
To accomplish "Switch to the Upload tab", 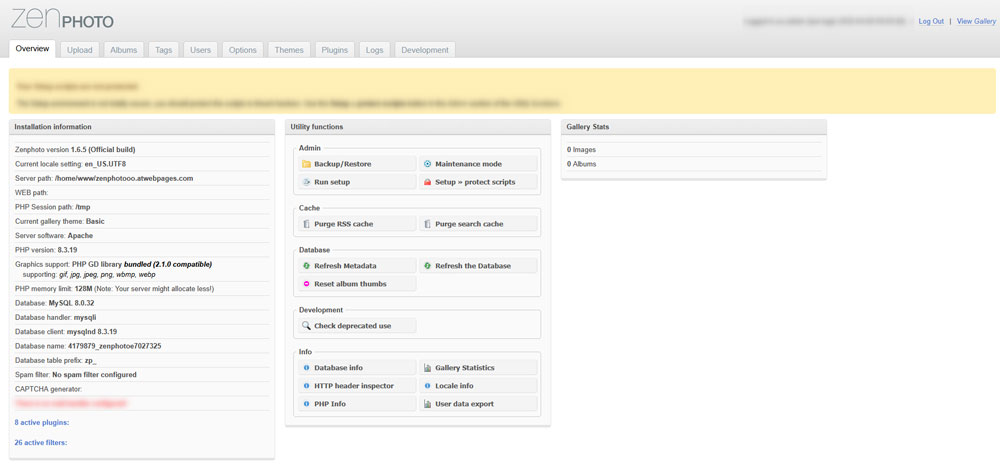I will [80, 50].
